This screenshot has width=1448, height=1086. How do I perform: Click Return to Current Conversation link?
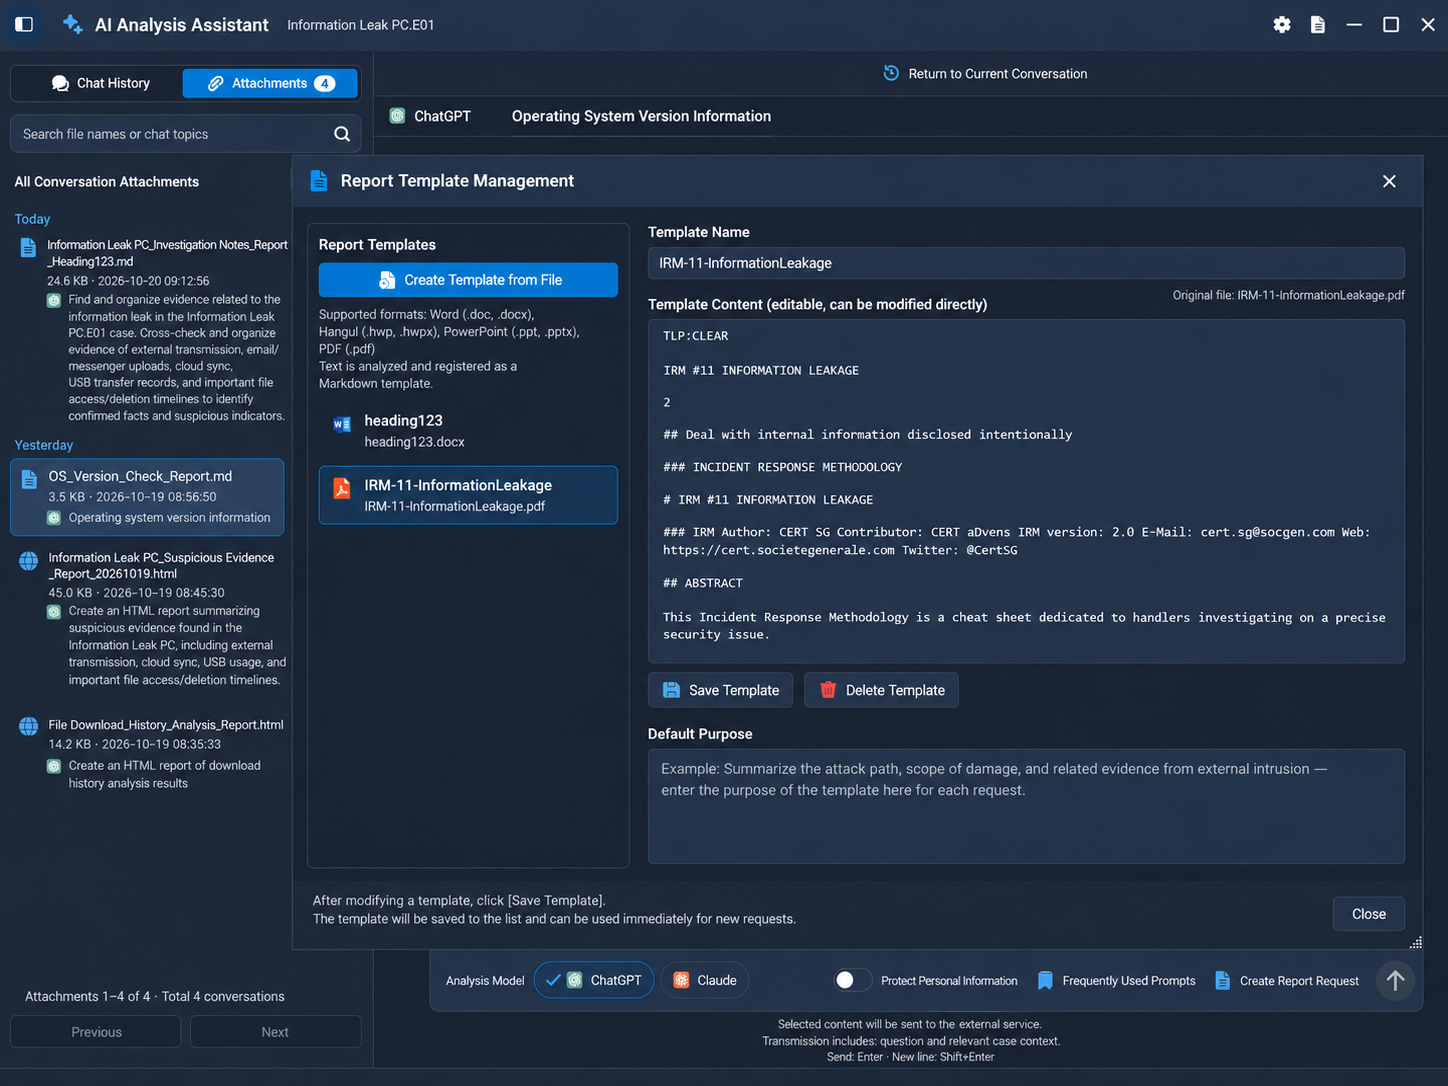click(x=997, y=74)
